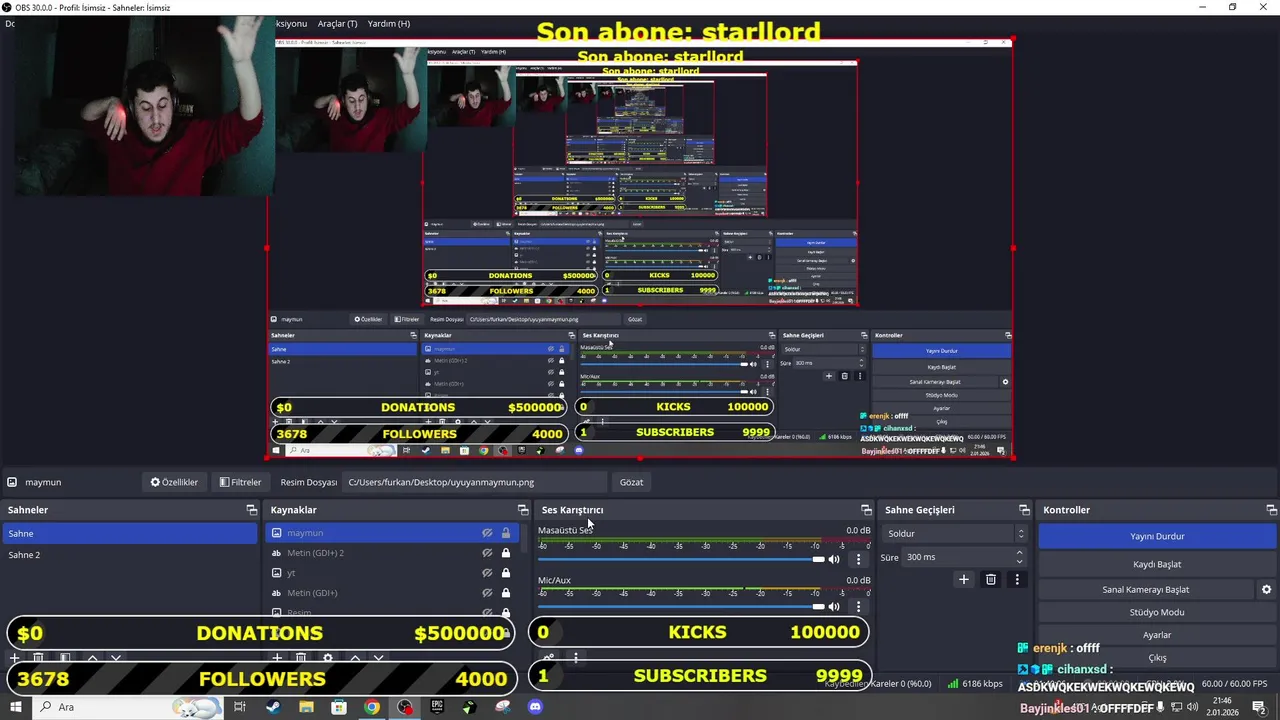Start recording with Kaydı Başlat
1280x720 pixels.
pos(1157,564)
